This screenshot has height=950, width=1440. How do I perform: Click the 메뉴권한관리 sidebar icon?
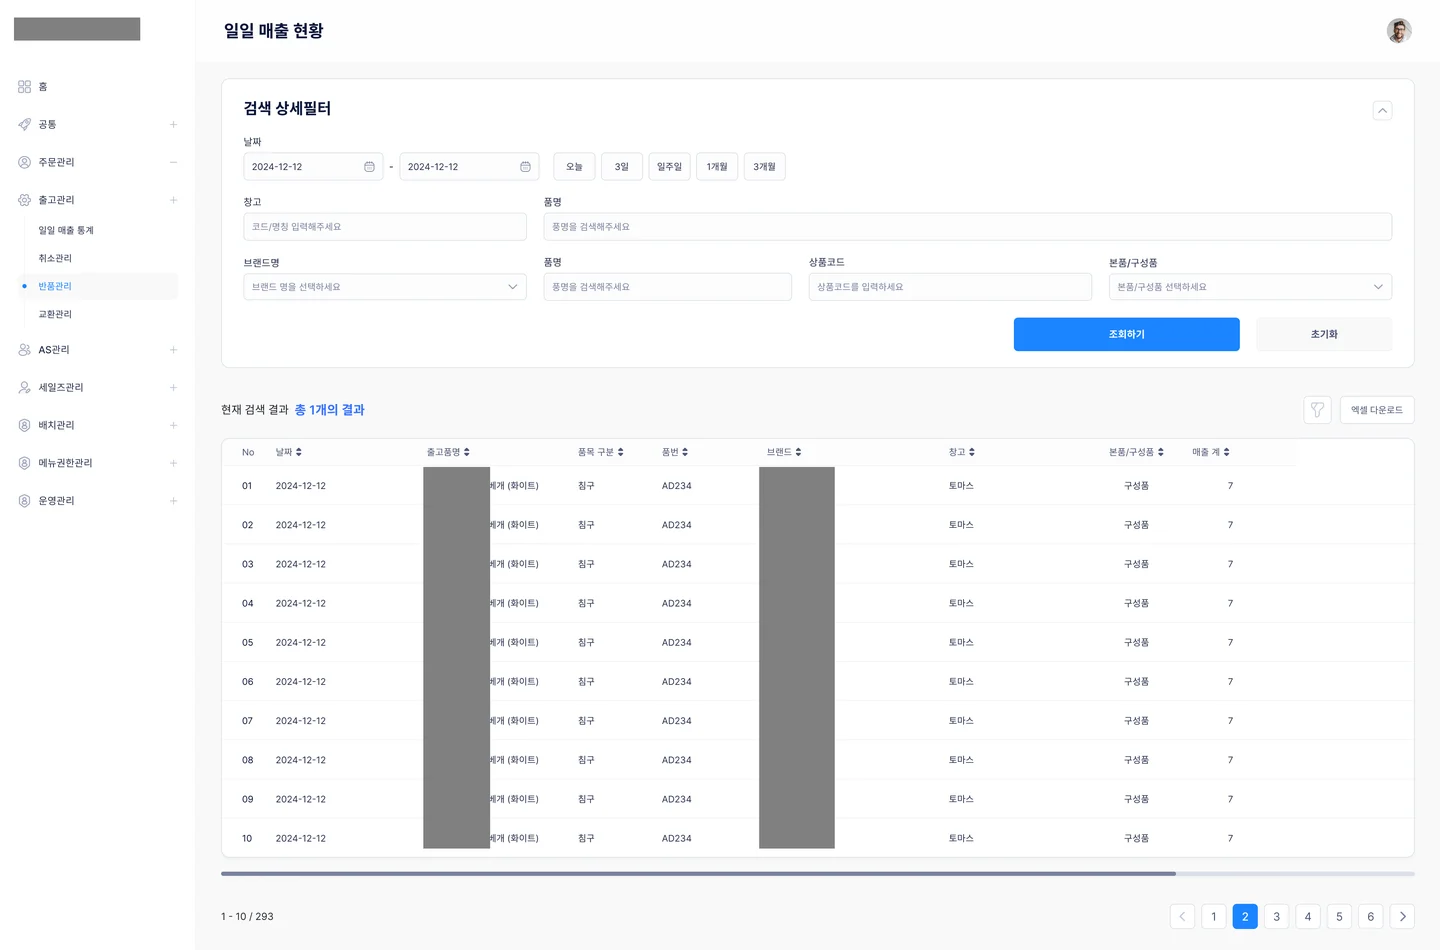tap(24, 463)
